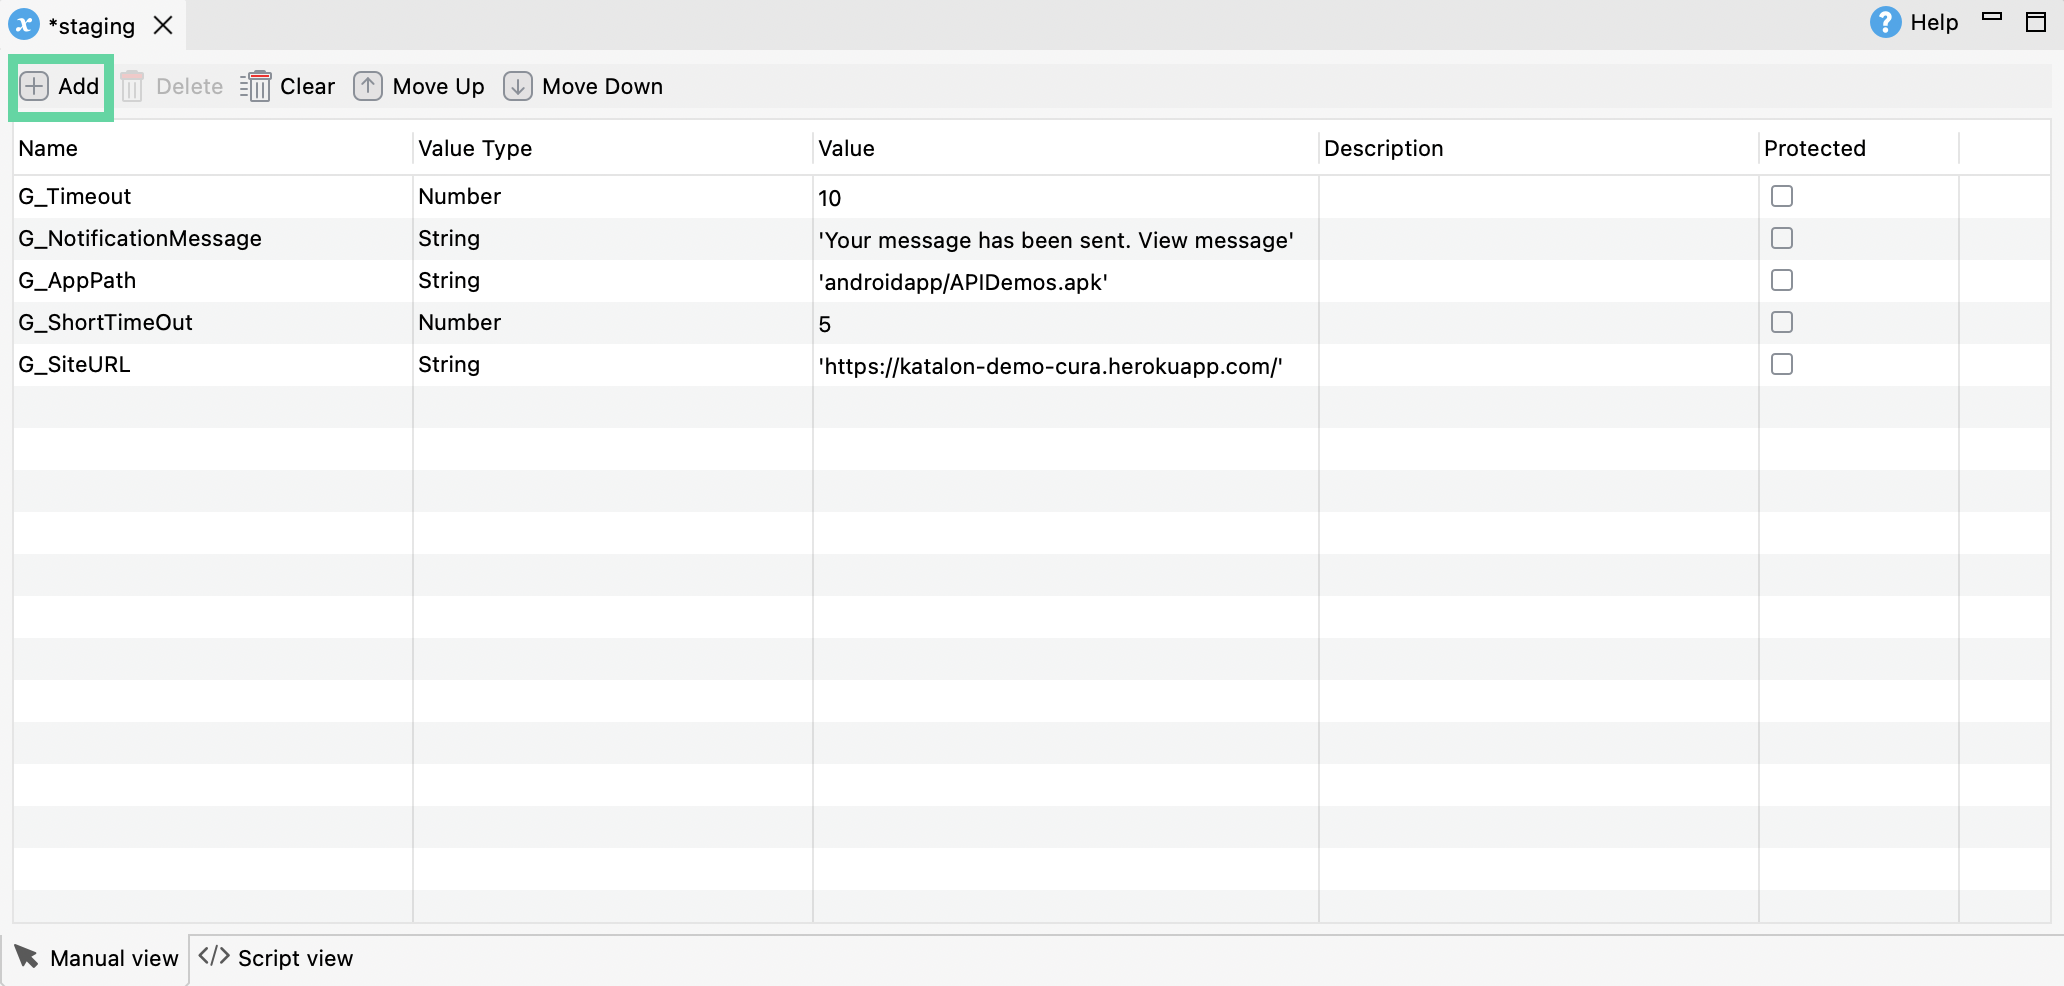Click the Manual view cursor icon
Screen dimensions: 2064x986
tap(27, 957)
